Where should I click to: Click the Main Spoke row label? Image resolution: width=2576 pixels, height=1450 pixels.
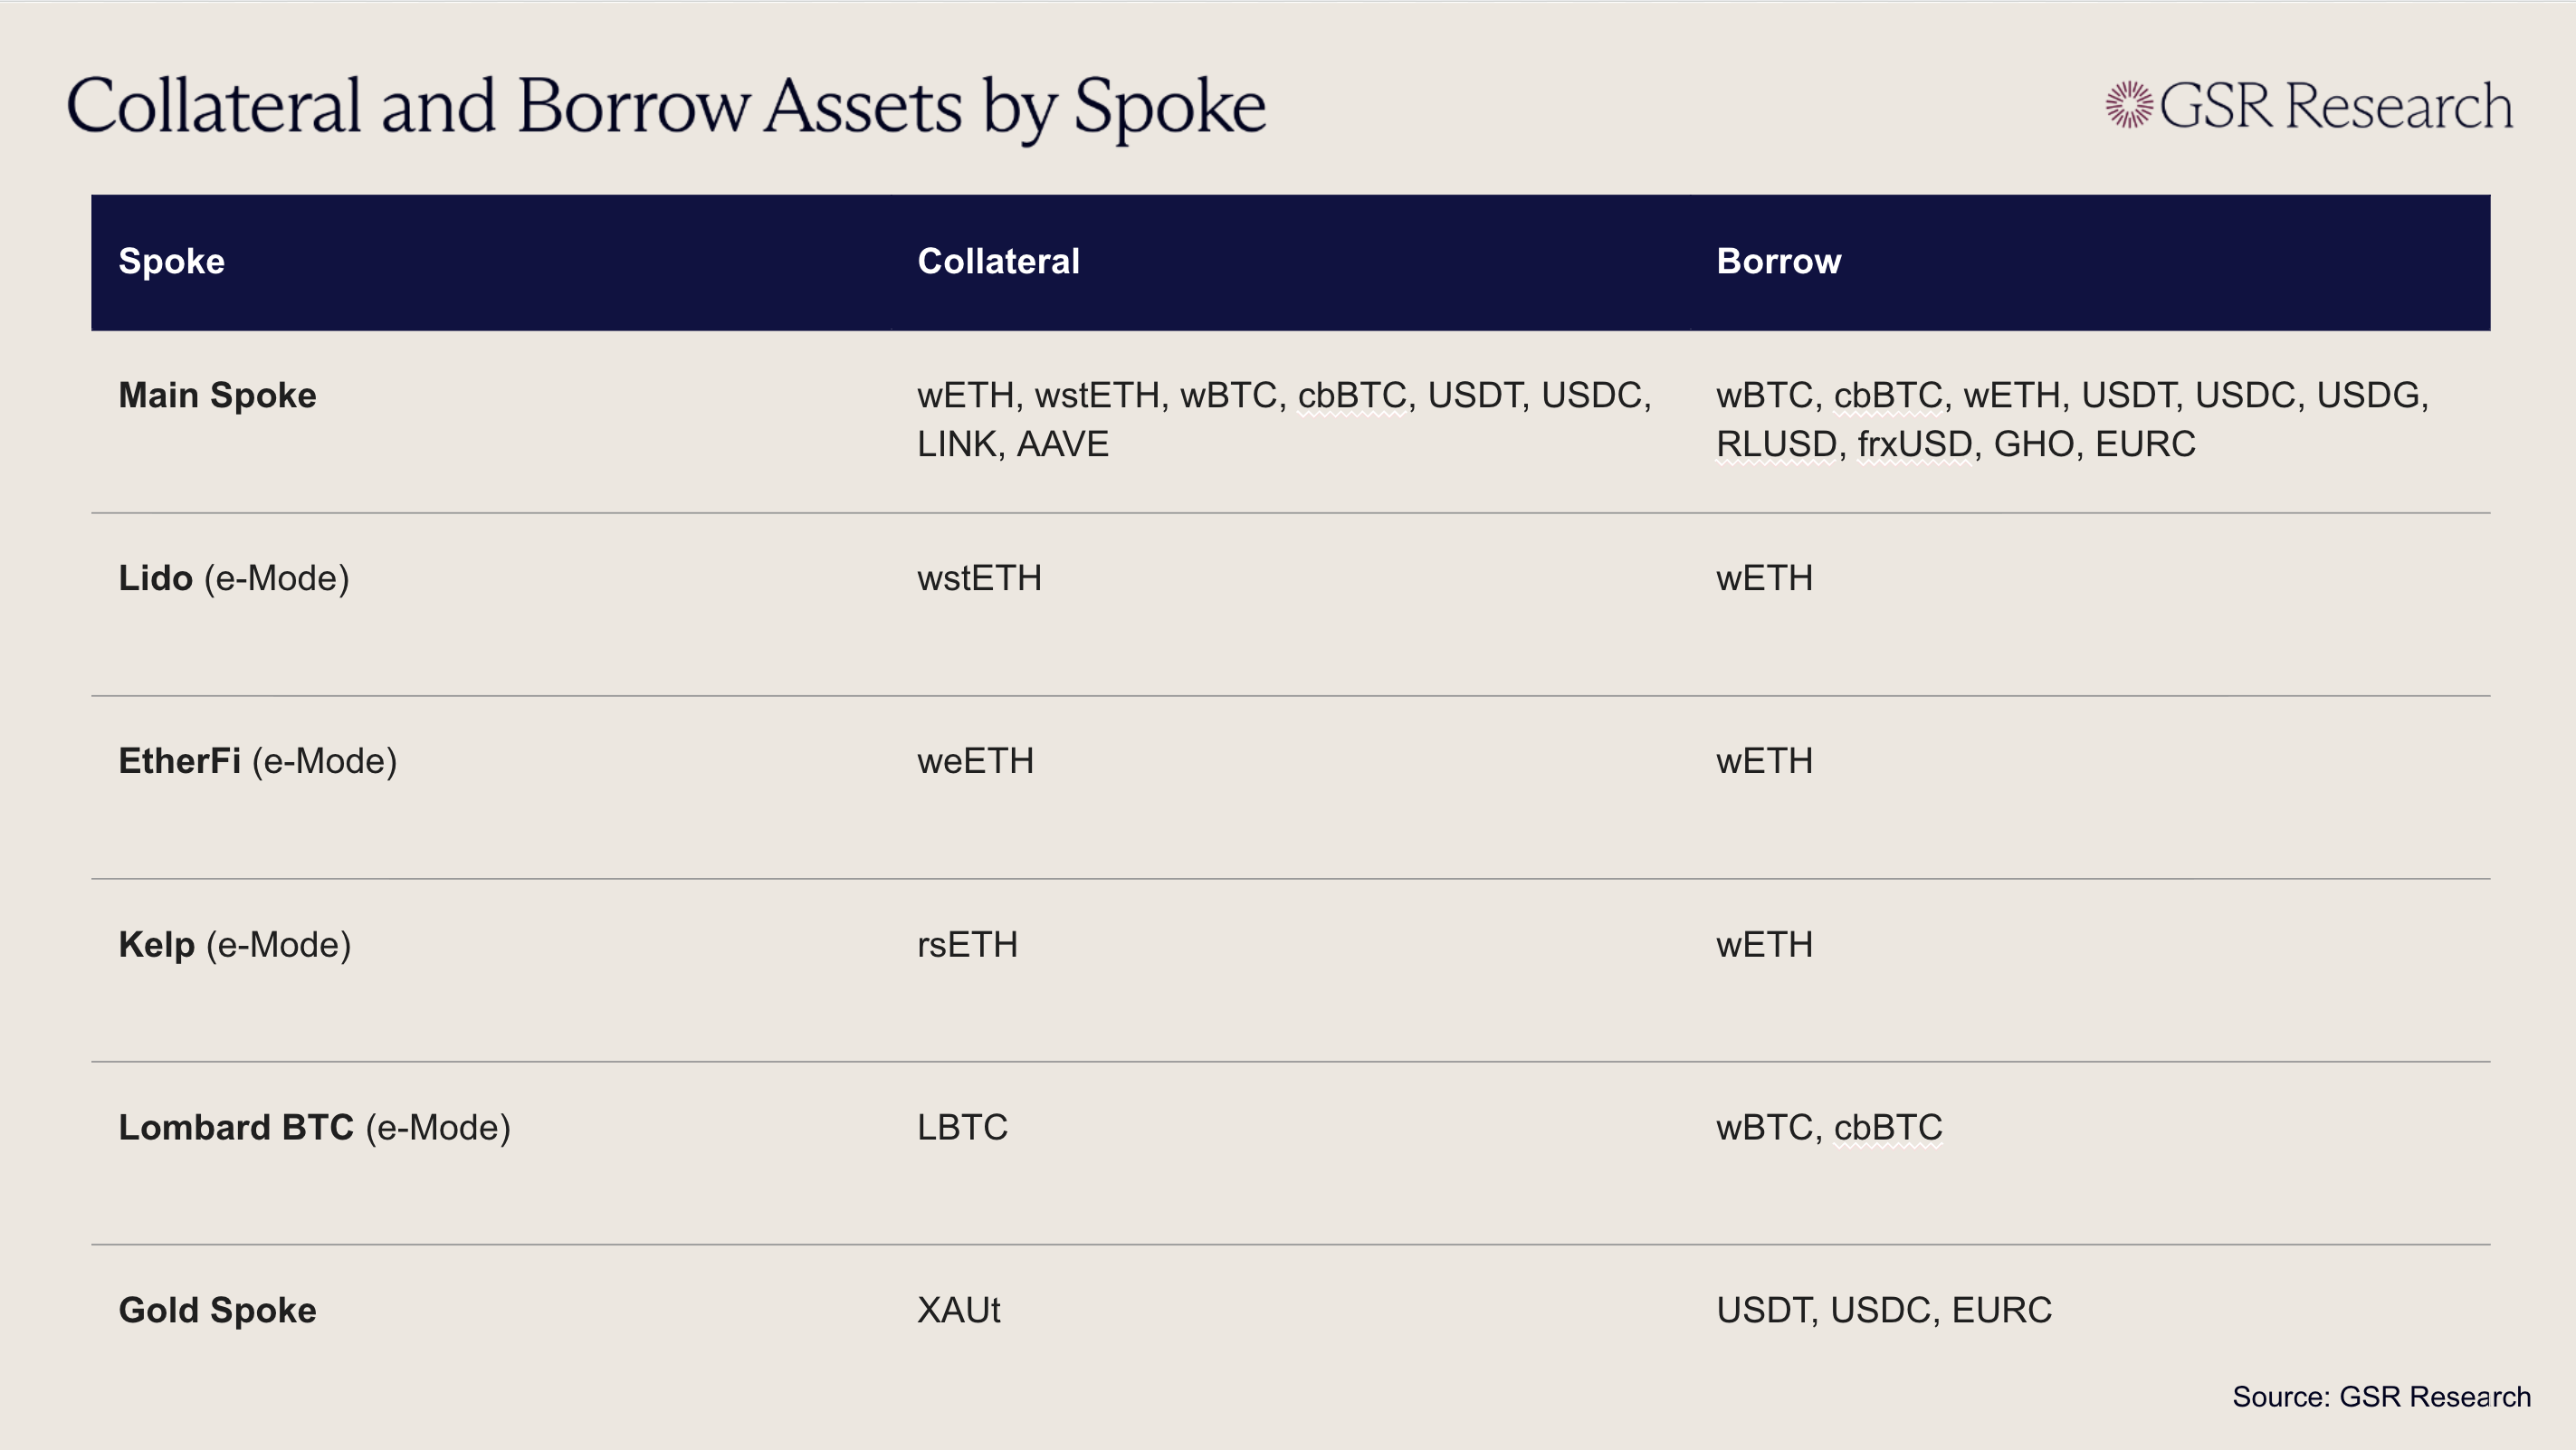coord(217,395)
